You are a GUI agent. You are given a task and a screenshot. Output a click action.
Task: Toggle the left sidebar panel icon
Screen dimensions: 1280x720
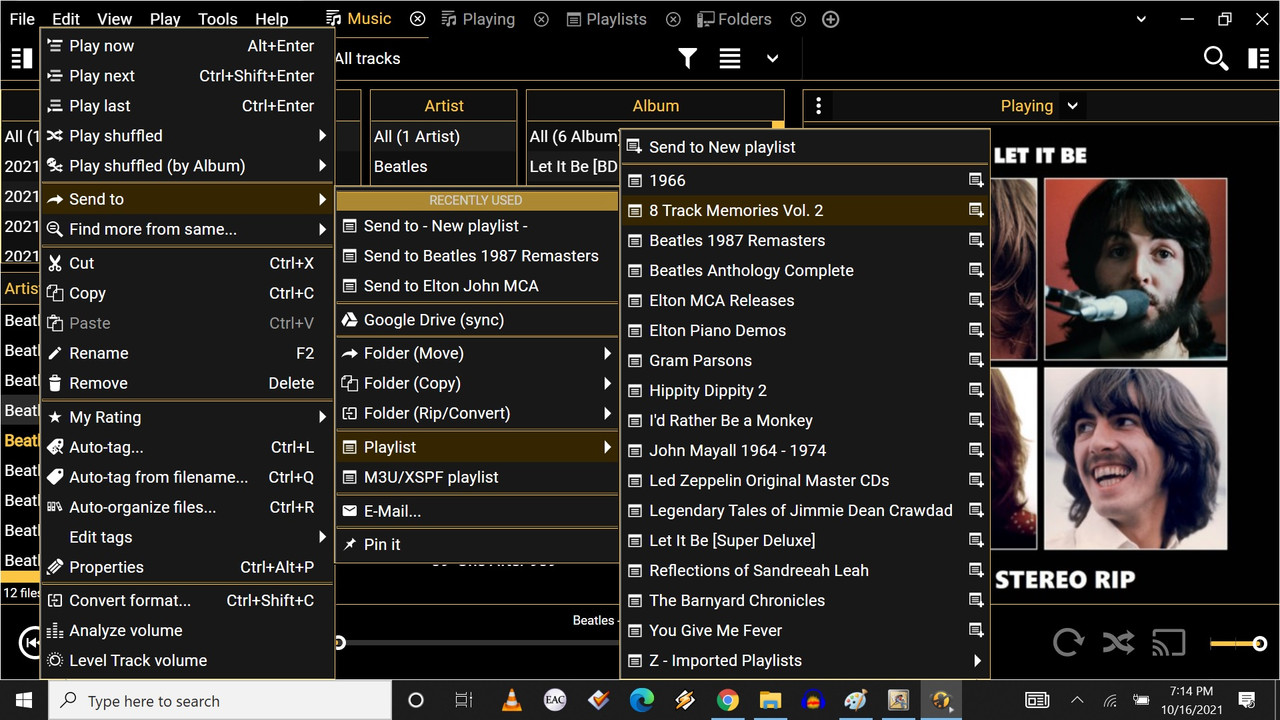tap(21, 59)
